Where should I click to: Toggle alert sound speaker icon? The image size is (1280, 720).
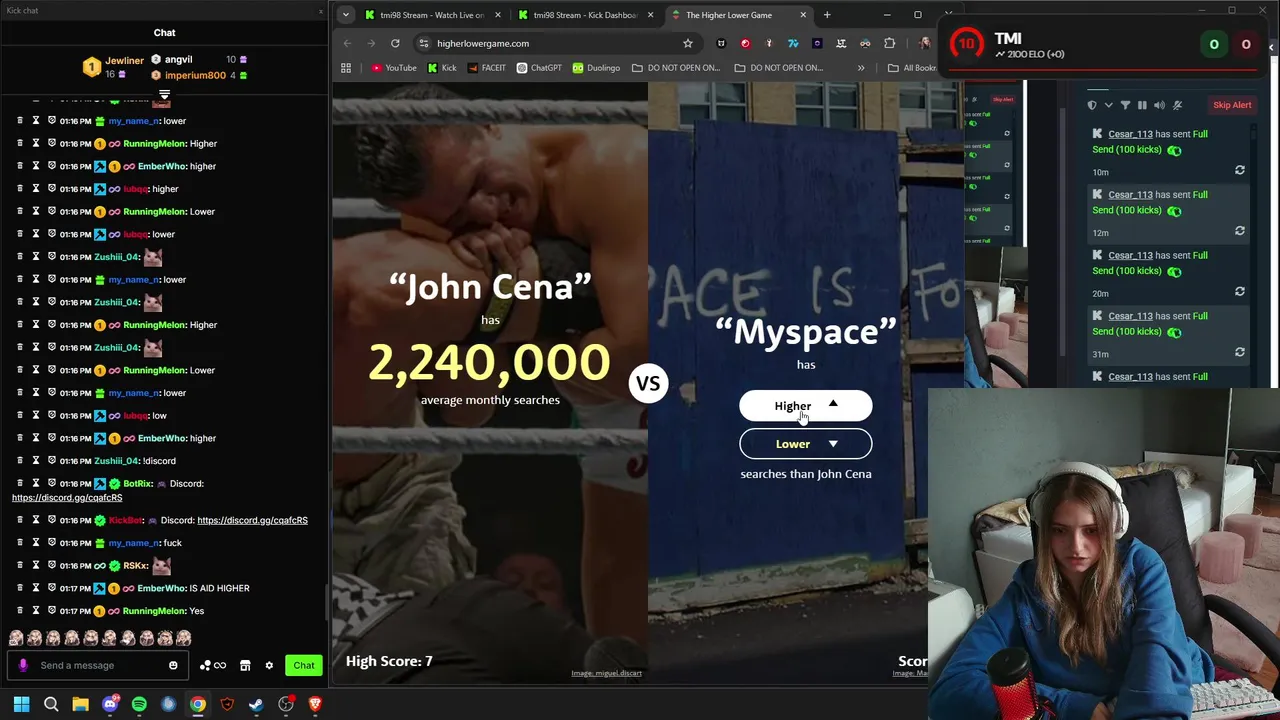pyautogui.click(x=1159, y=105)
